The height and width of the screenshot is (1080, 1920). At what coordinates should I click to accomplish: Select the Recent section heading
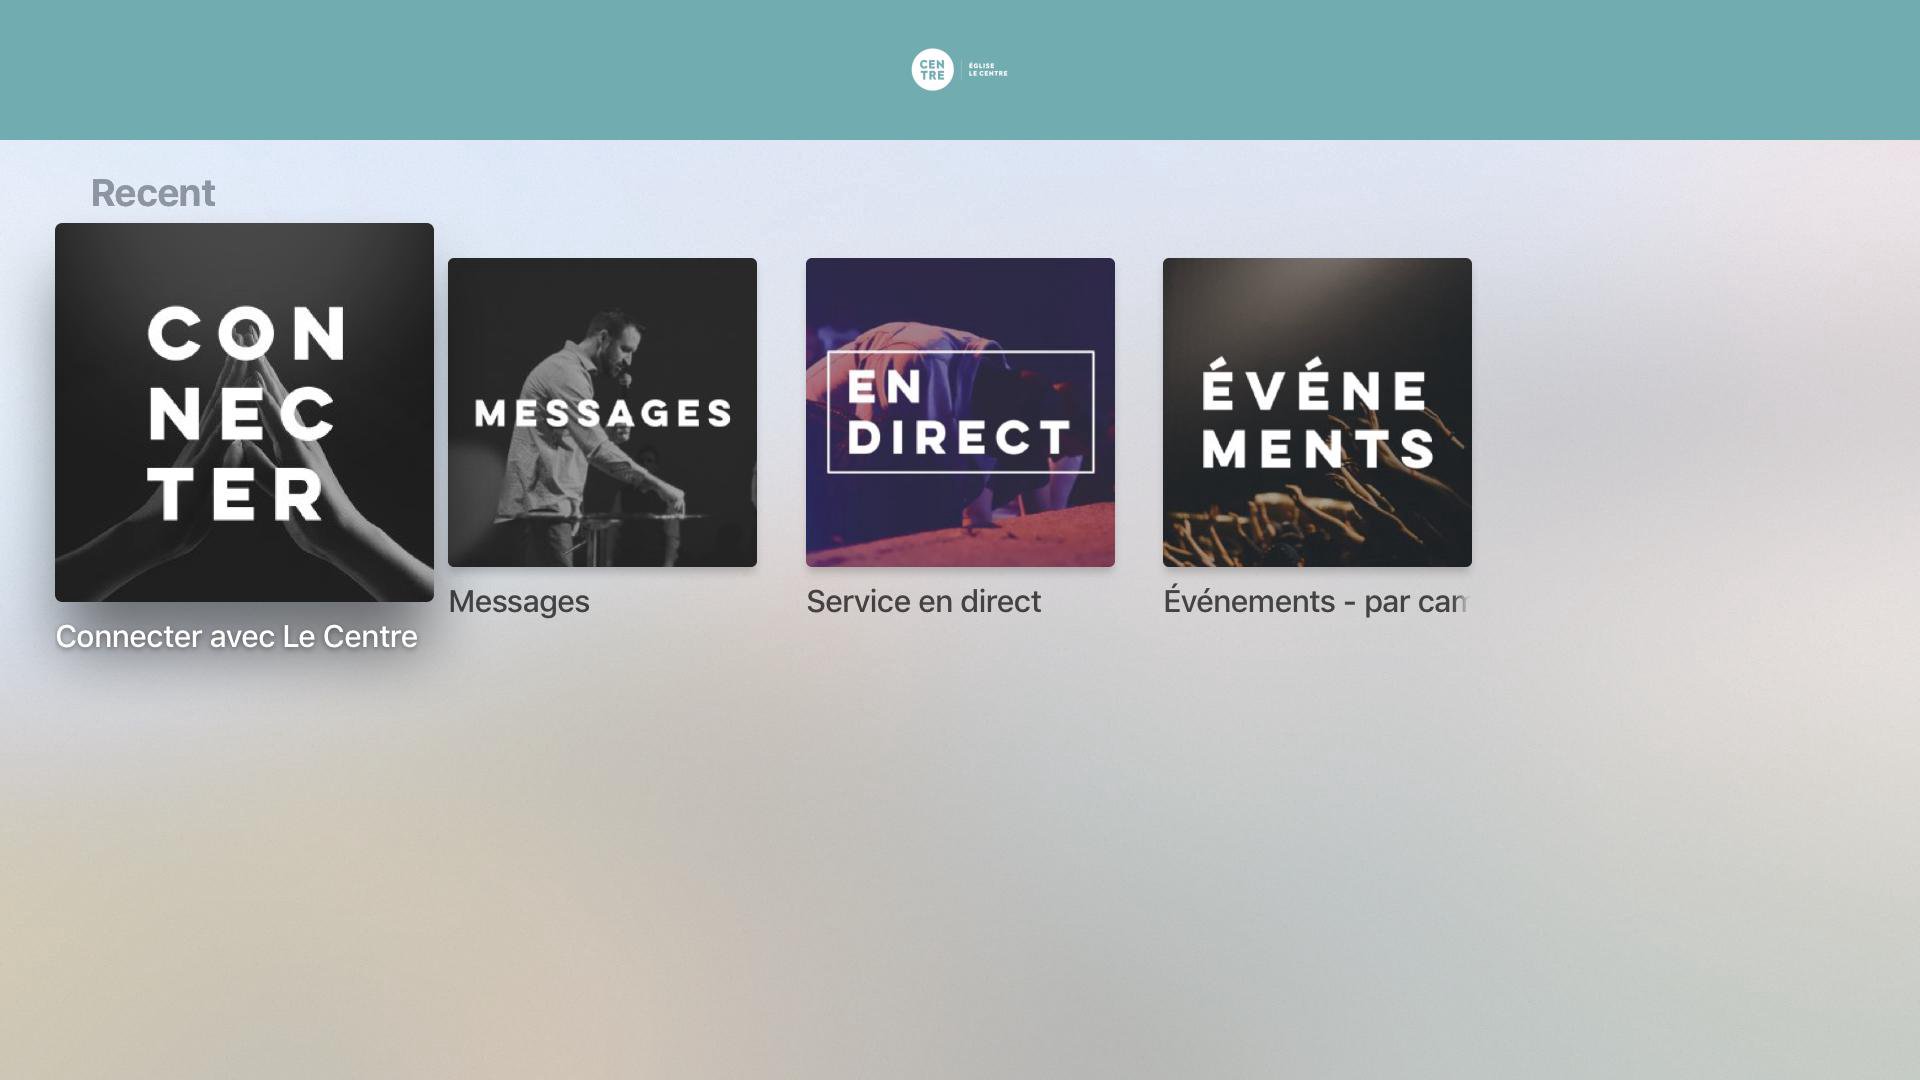(x=153, y=193)
